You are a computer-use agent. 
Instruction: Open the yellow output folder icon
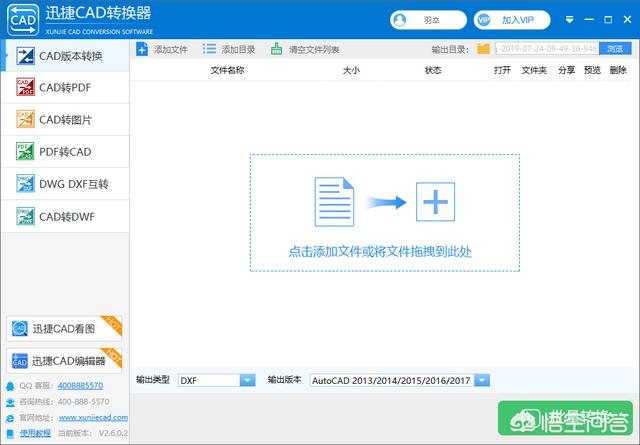point(484,49)
